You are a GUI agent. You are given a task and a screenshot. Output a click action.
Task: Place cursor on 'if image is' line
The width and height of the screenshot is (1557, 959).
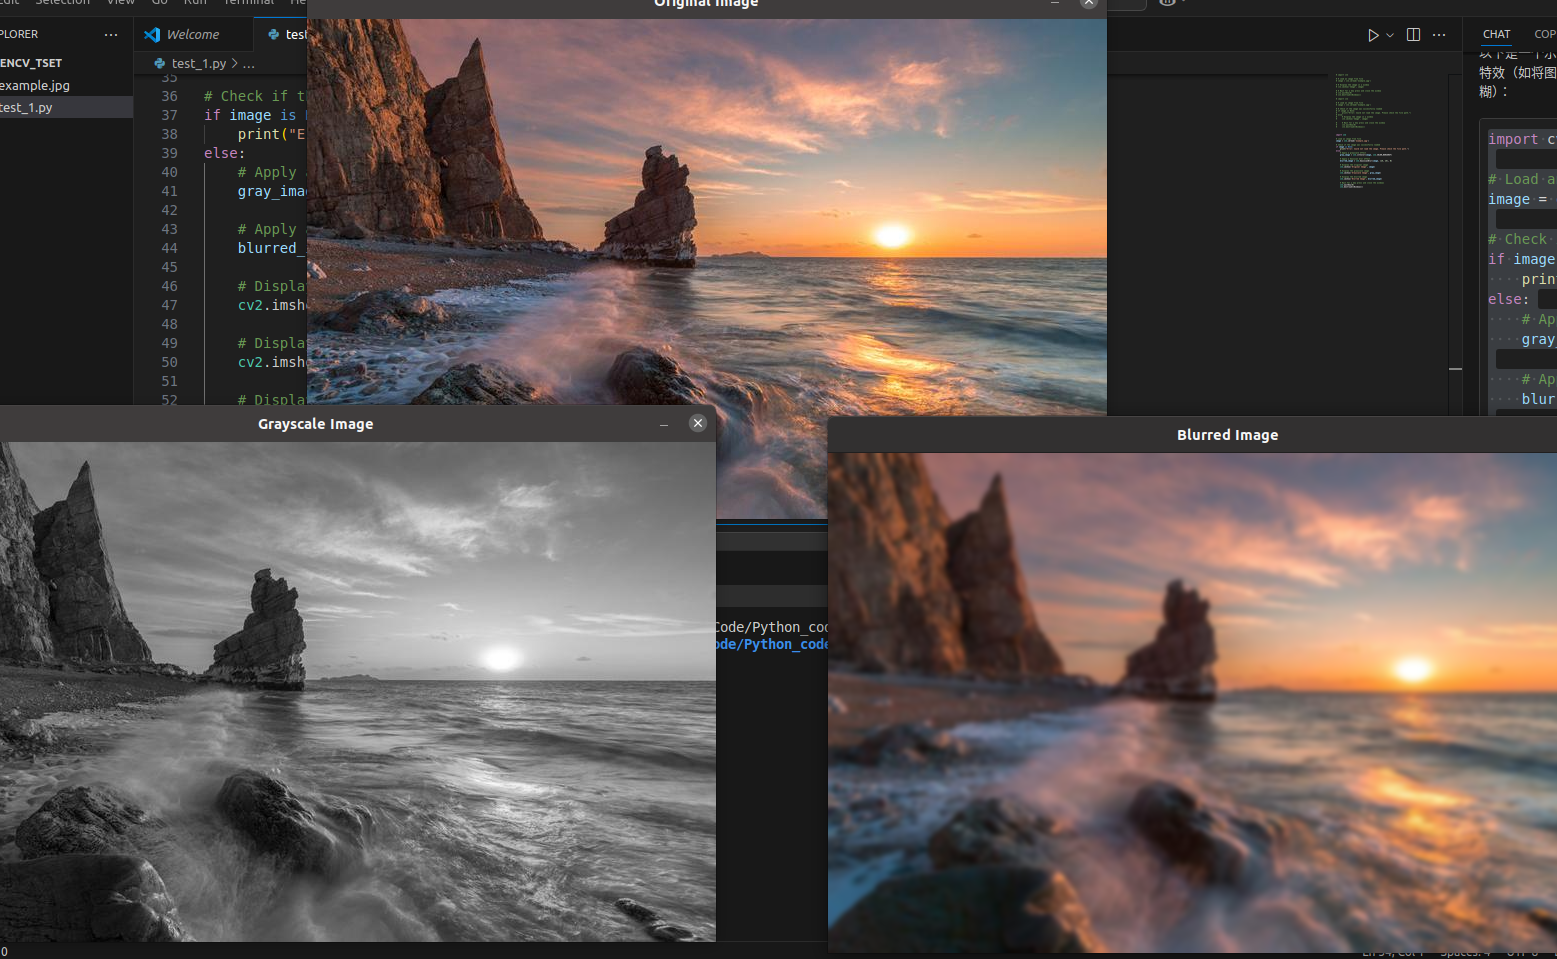tap(255, 115)
